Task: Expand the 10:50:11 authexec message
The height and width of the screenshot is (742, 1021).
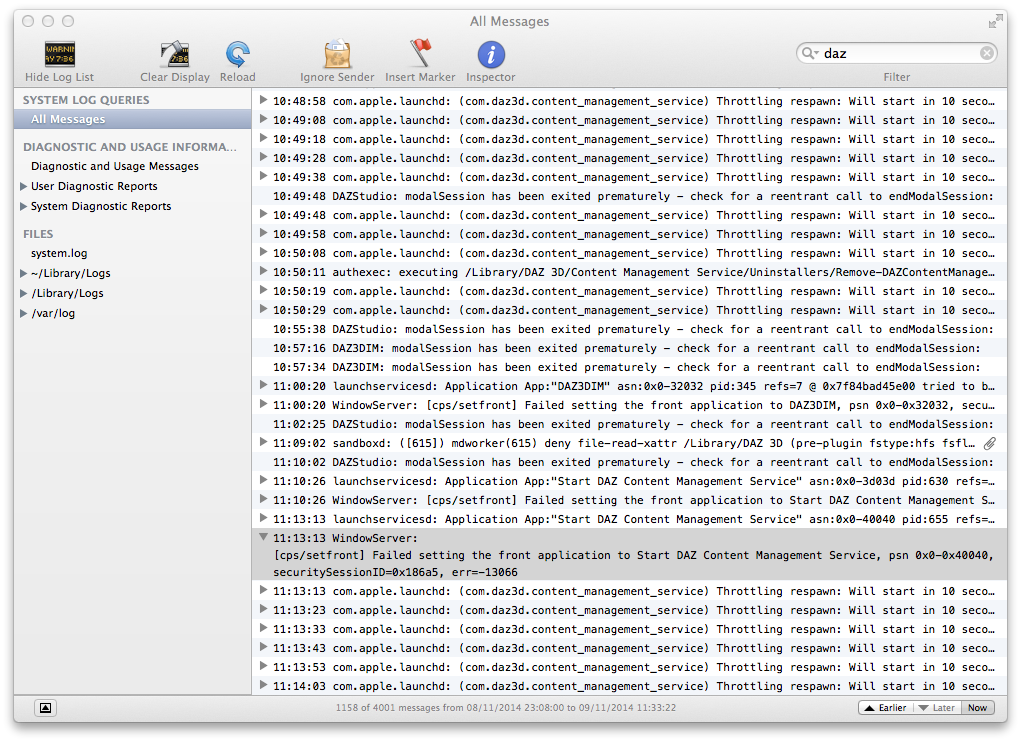Action: click(263, 271)
